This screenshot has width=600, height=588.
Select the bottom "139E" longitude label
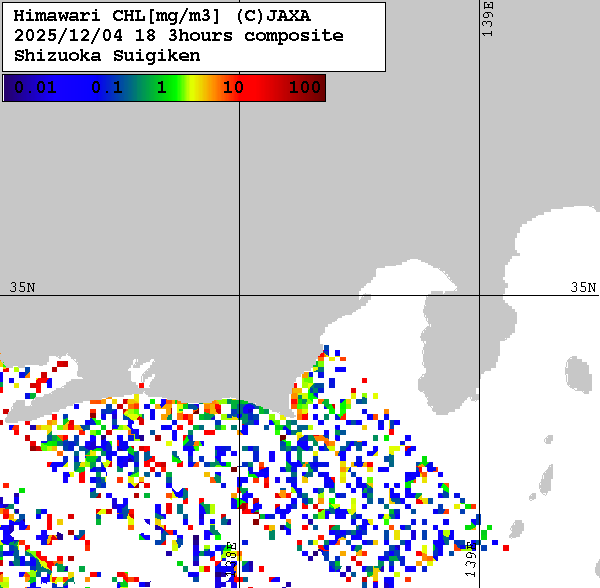coord(471,558)
